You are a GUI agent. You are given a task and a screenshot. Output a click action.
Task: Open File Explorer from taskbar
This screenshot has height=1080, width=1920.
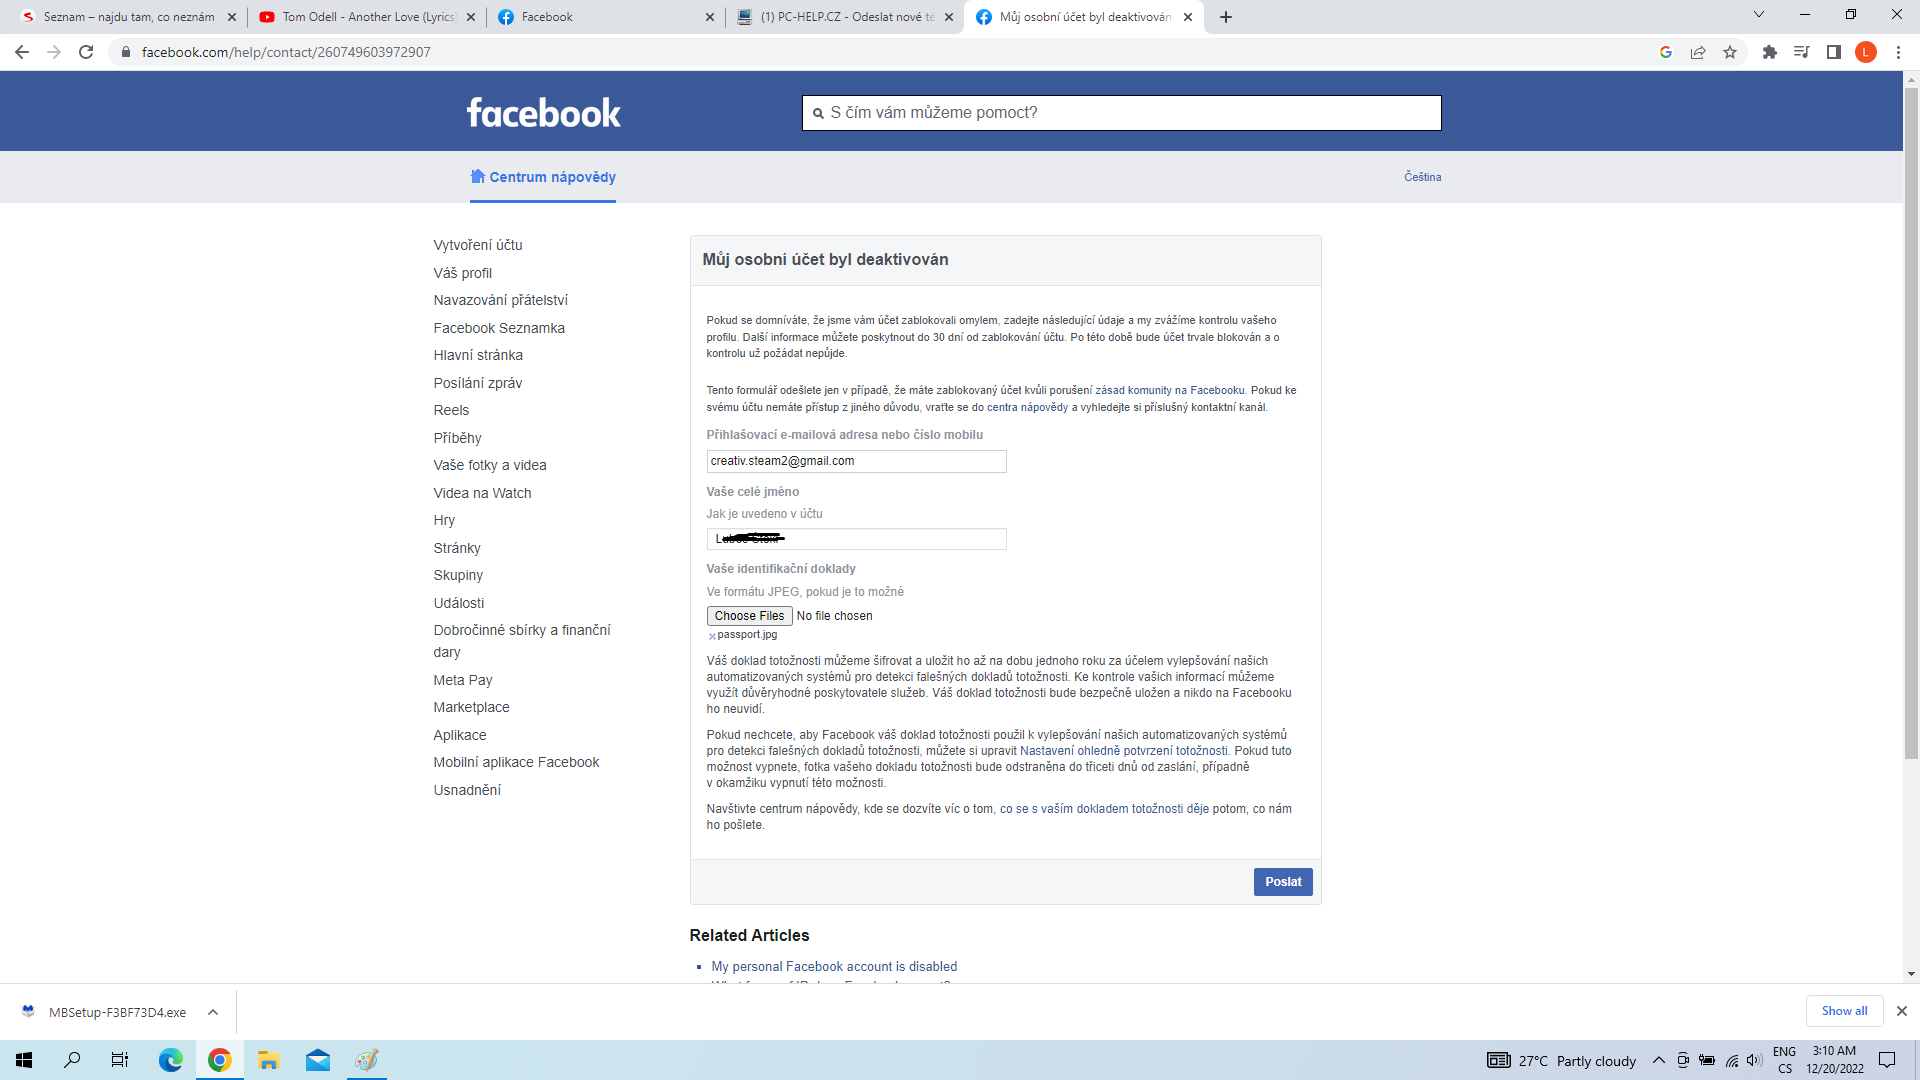[268, 1060]
